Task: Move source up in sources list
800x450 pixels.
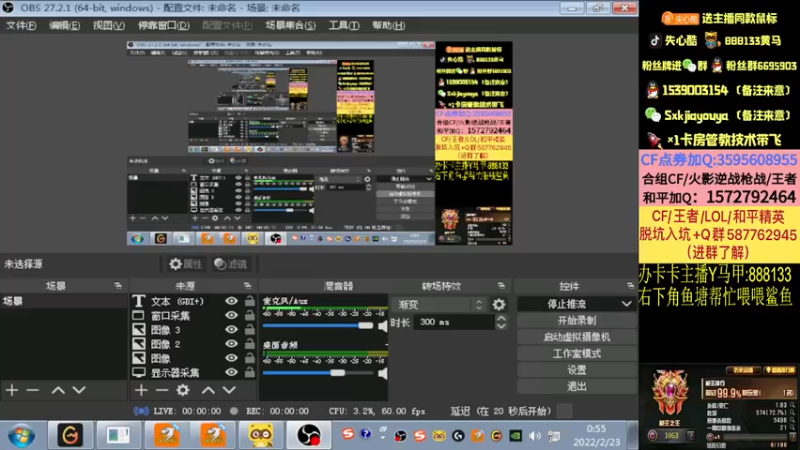Action: pyautogui.click(x=208, y=390)
